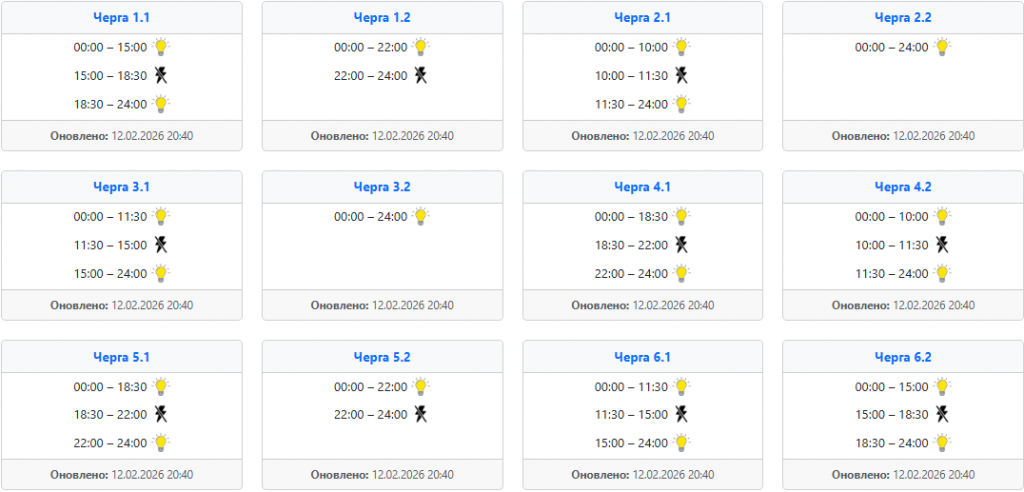Click the light bulb icon in Черга 3.2
Viewport: 1024px width, 492px height.
[x=421, y=216]
